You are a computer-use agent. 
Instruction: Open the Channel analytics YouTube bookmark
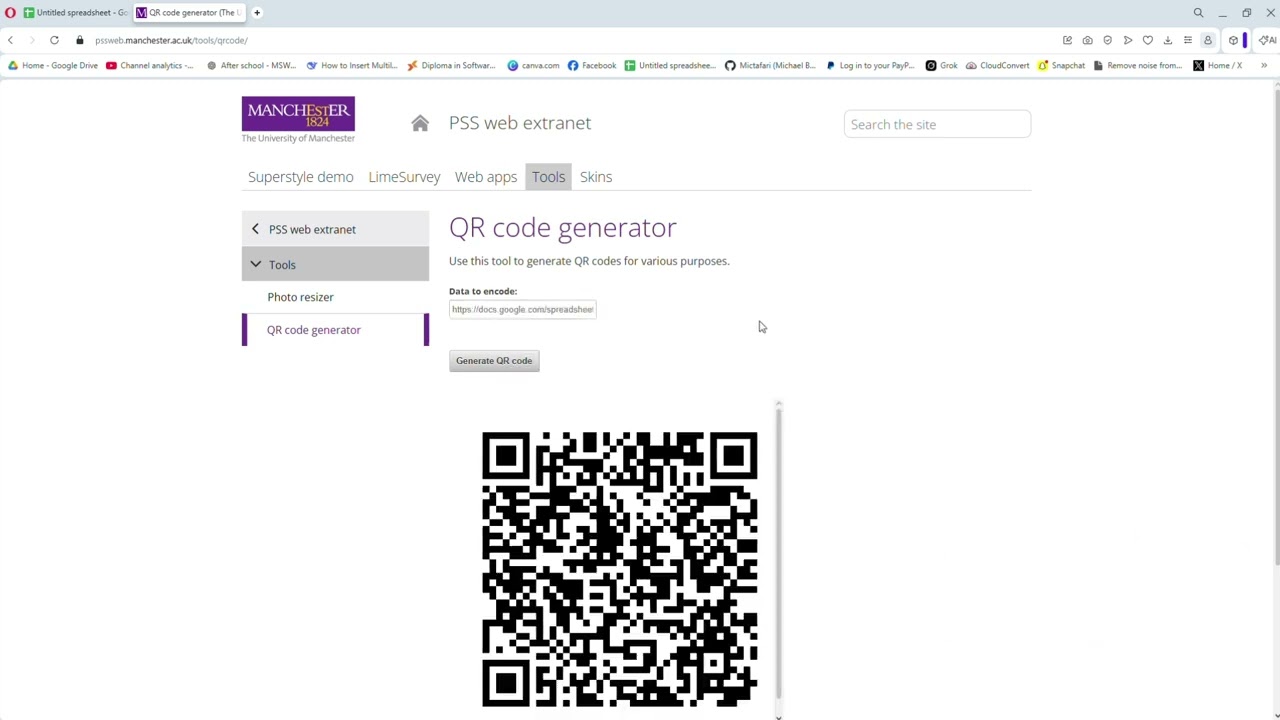pyautogui.click(x=149, y=66)
